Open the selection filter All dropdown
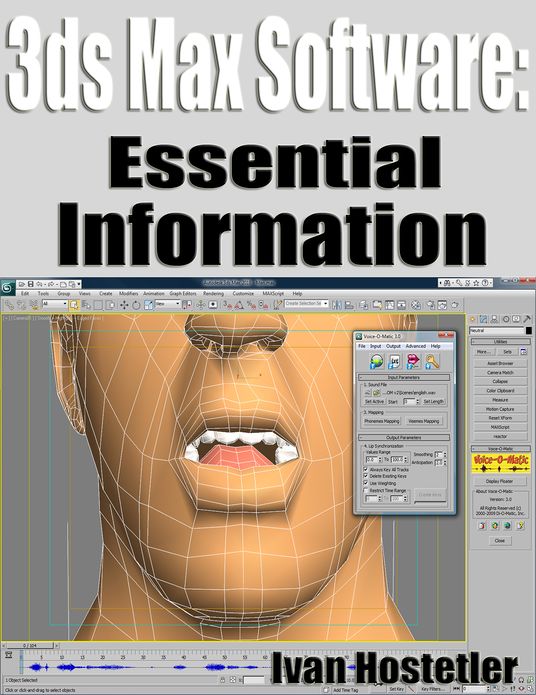 [x=55, y=304]
